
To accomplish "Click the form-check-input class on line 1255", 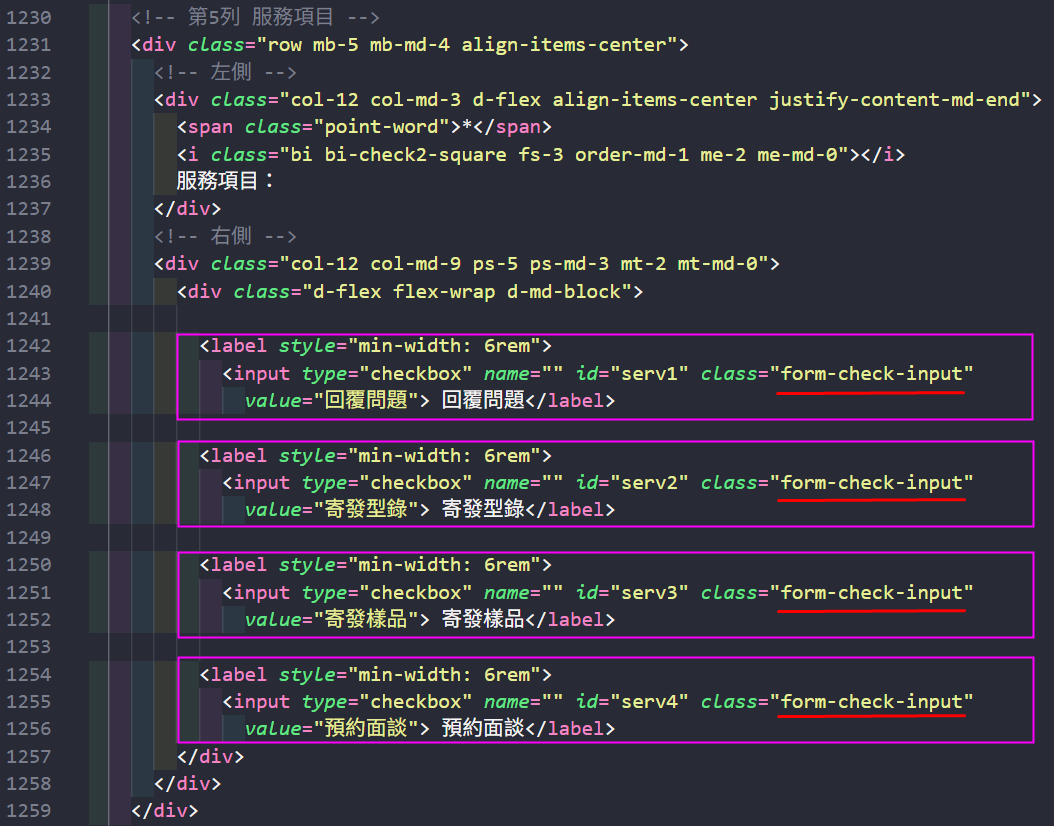I will click(871, 702).
